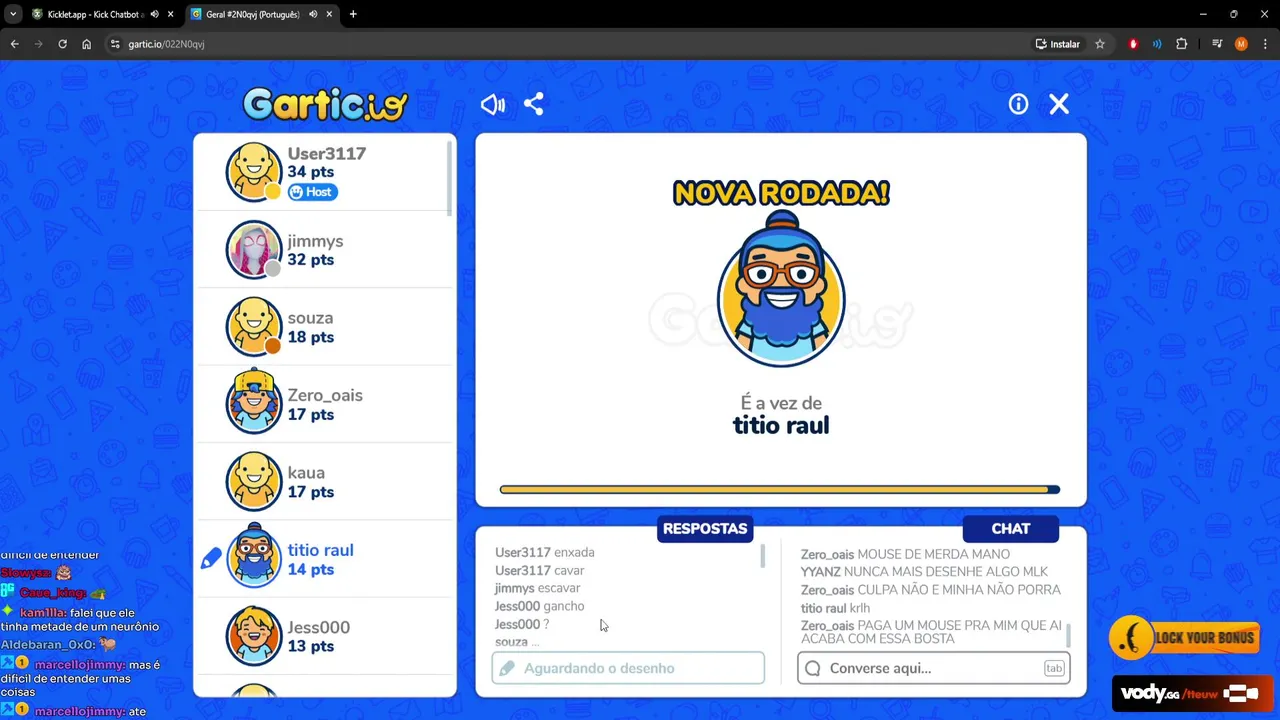The height and width of the screenshot is (720, 1280).
Task: Leave the room with the X icon
Action: tap(1059, 104)
